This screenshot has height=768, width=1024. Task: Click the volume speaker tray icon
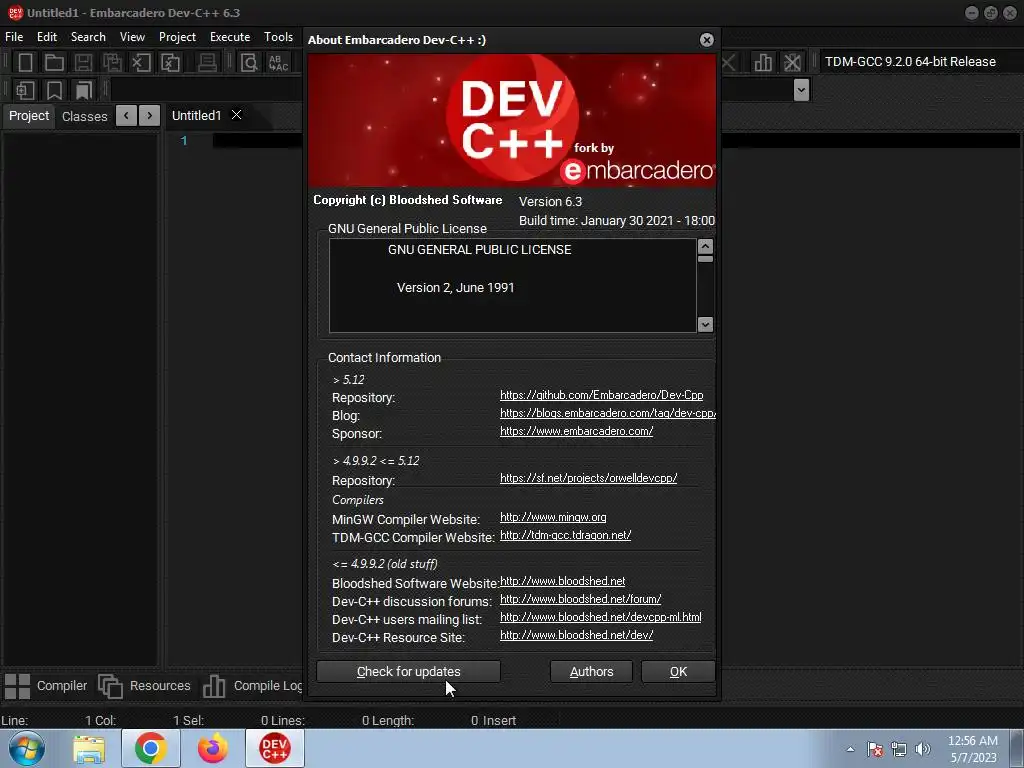click(x=923, y=749)
